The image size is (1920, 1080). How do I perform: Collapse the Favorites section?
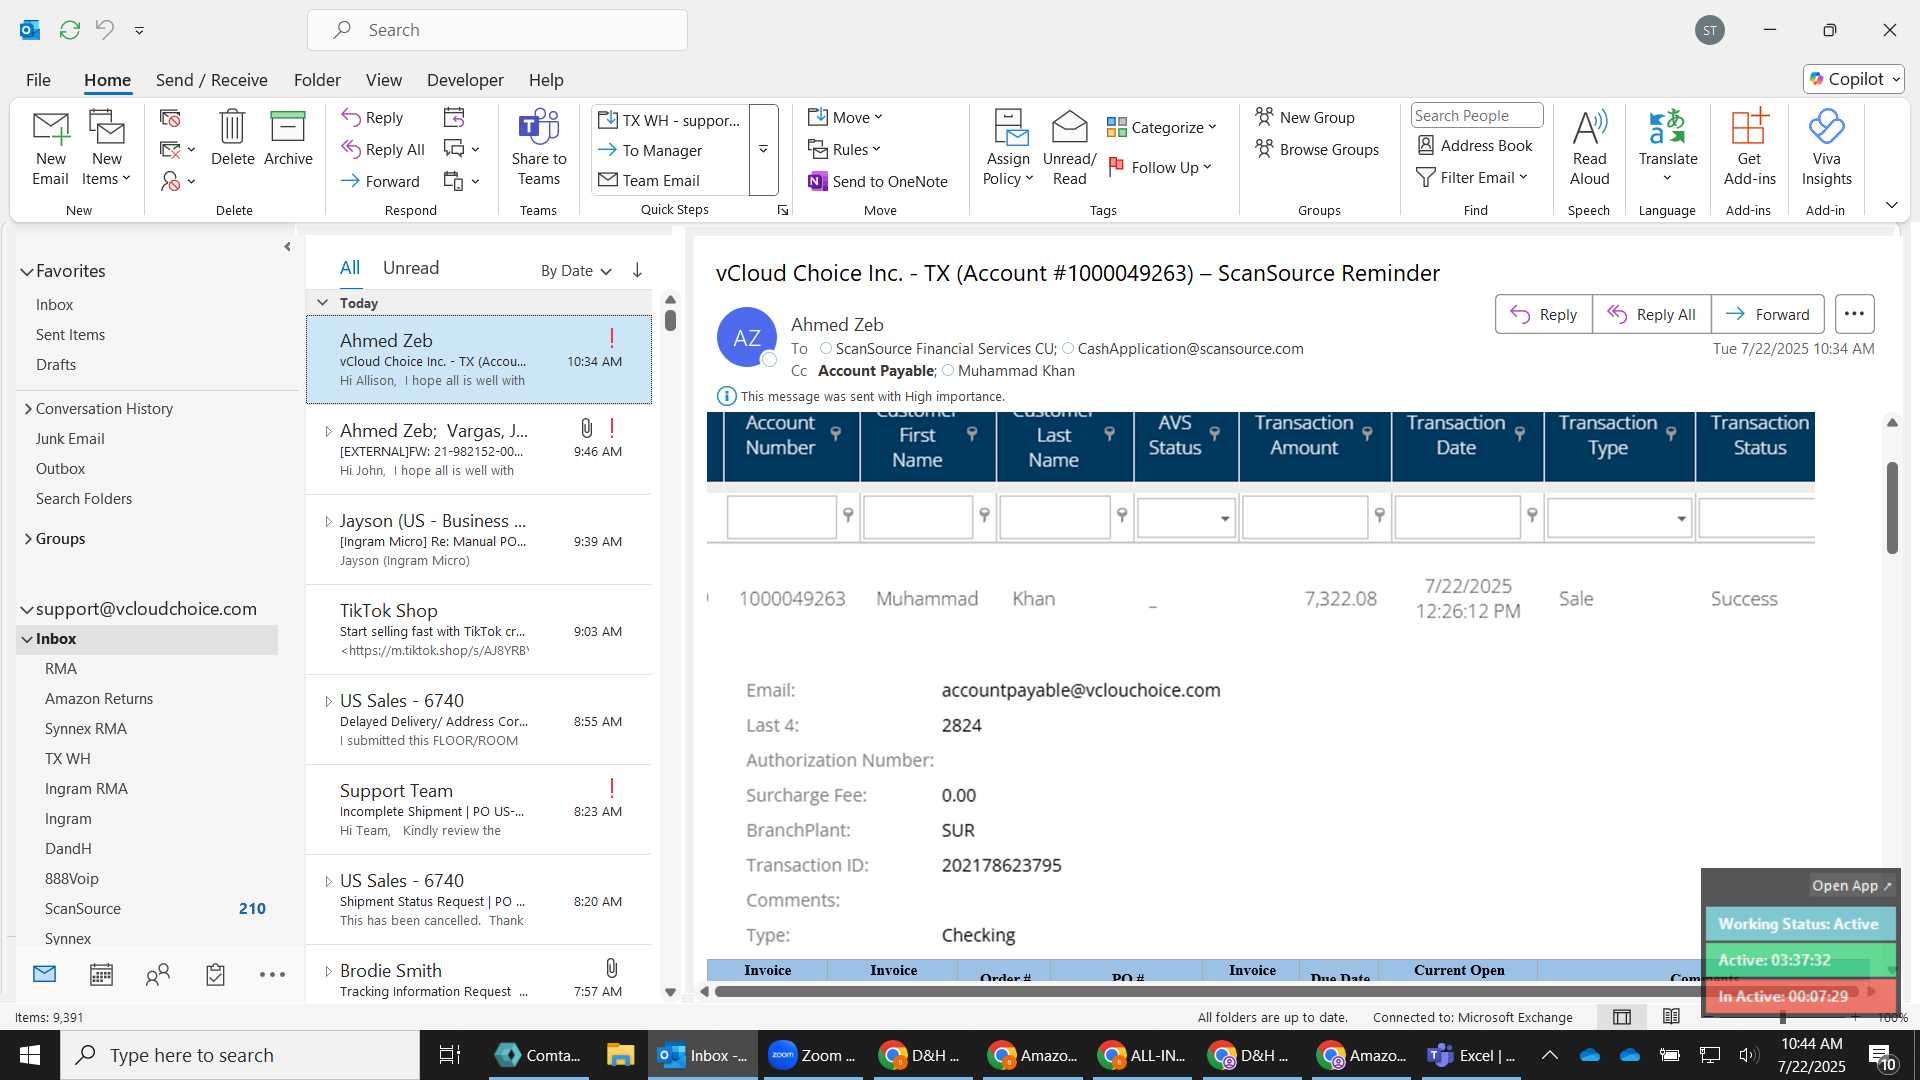click(27, 271)
